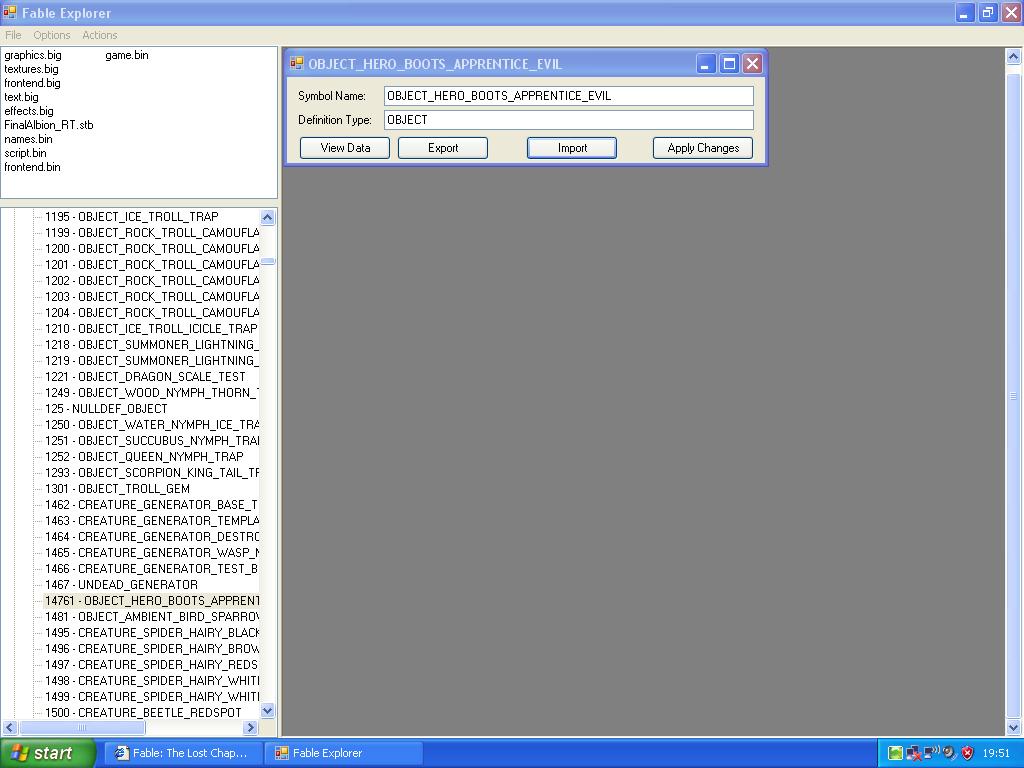
Task: Click the volume speaker tray icon
Action: coord(949,753)
